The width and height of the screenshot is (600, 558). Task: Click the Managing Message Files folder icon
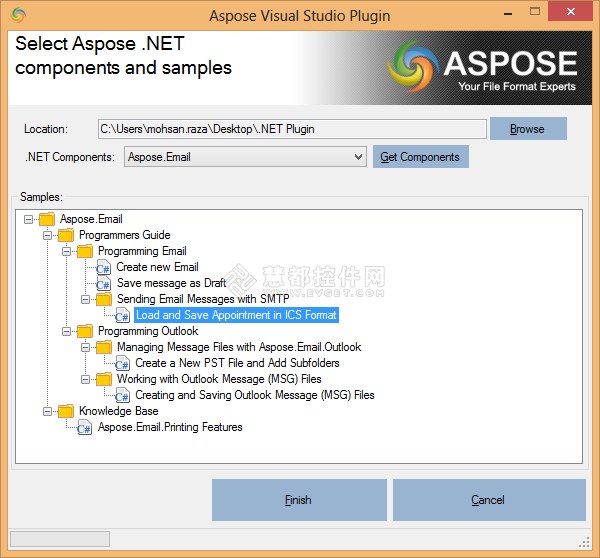(104, 348)
